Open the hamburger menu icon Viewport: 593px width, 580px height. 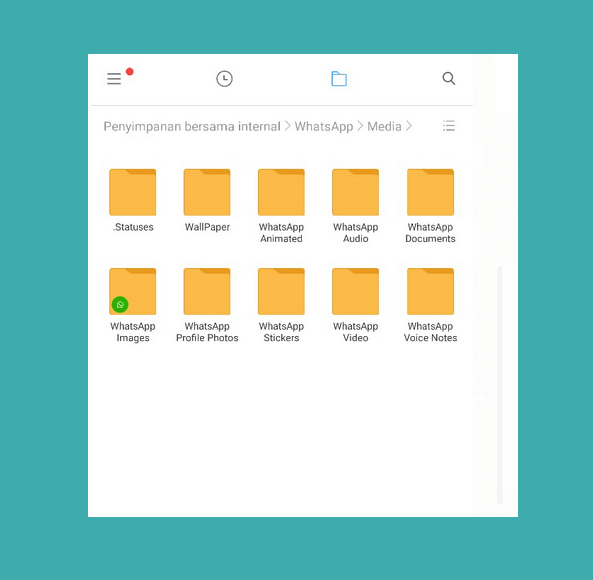coord(114,79)
